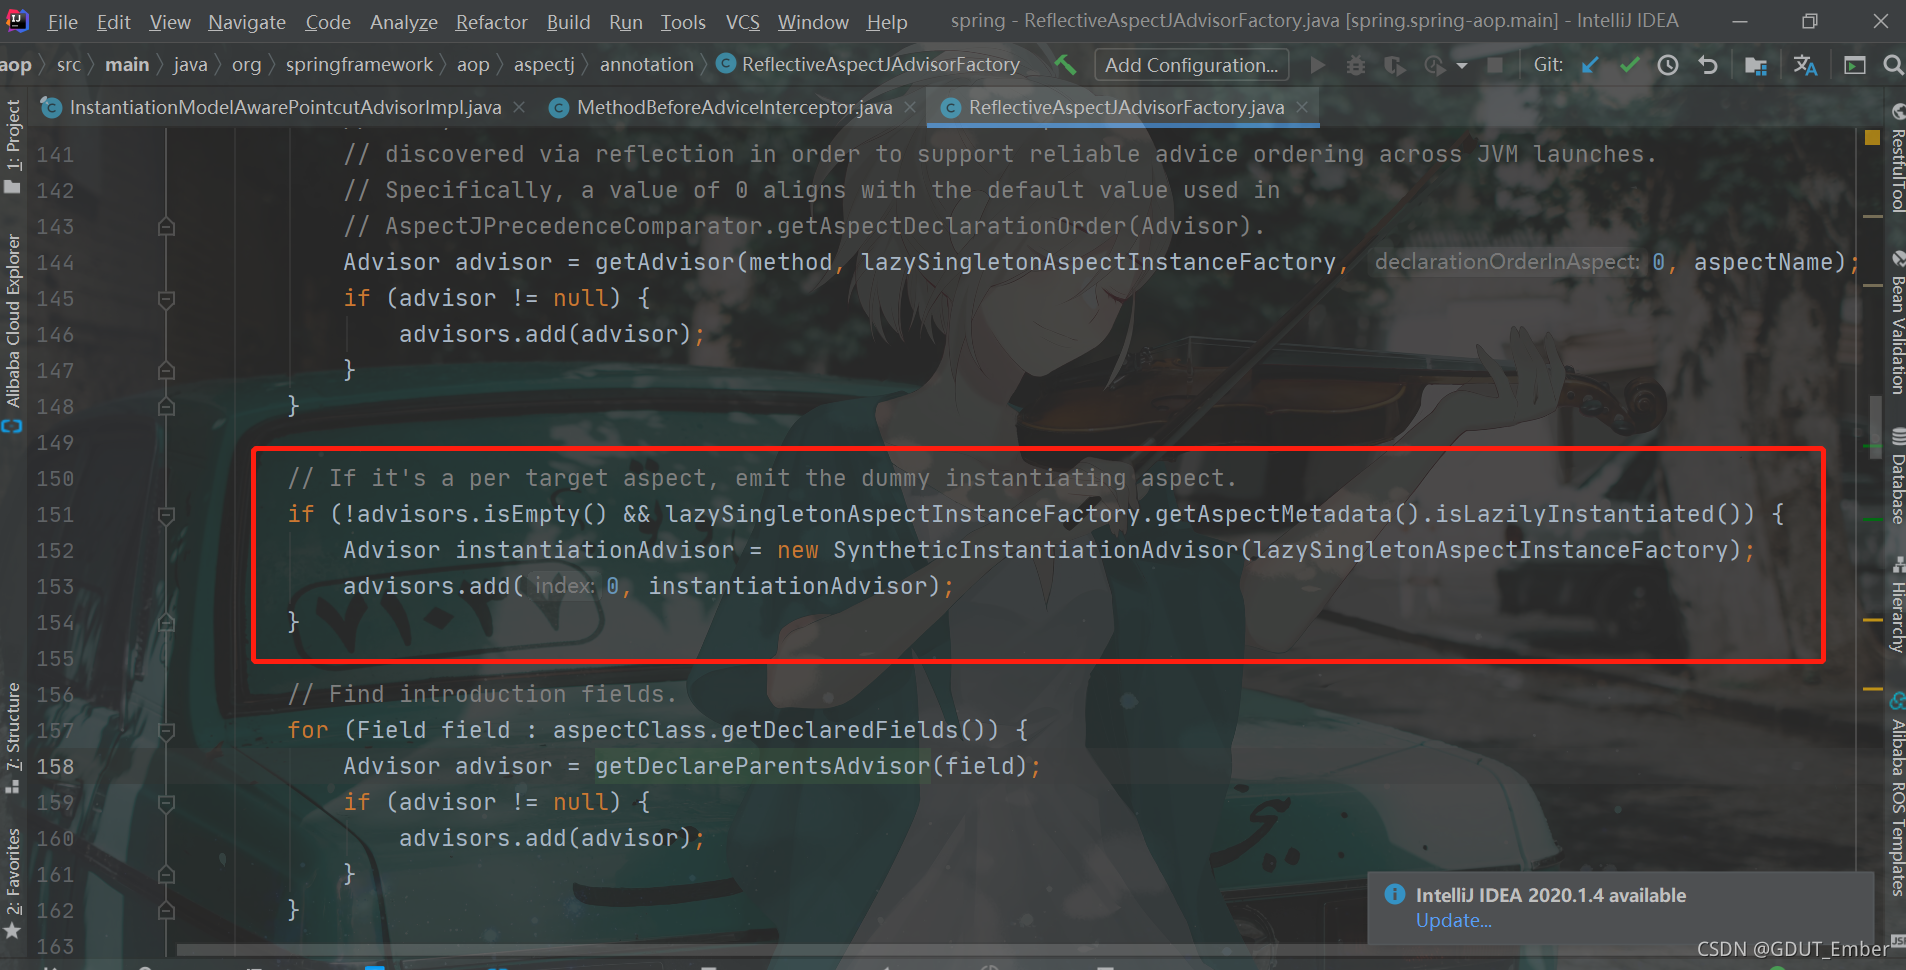Click the Git Rollback undo icon

(1707, 65)
